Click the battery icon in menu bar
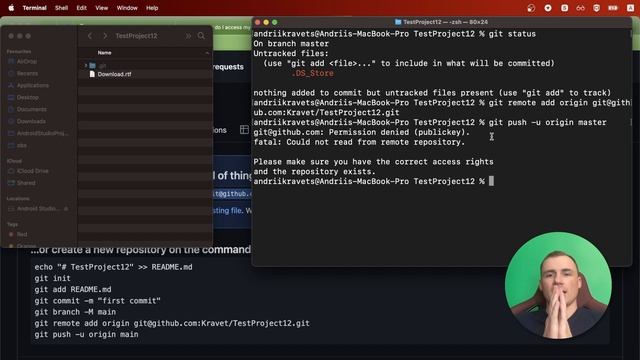Viewport: 640px width, 360px height. click(613, 8)
